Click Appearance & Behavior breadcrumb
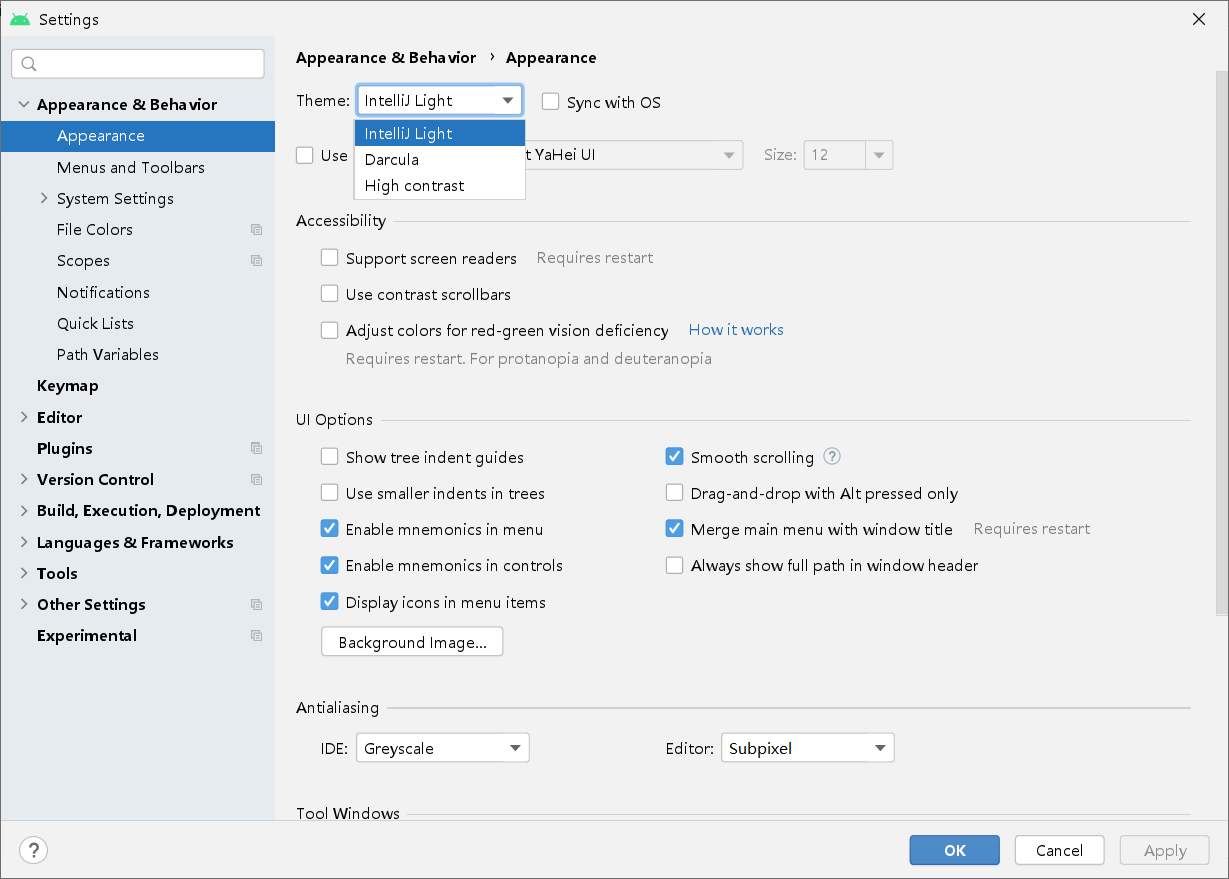The width and height of the screenshot is (1229, 879). tap(386, 58)
